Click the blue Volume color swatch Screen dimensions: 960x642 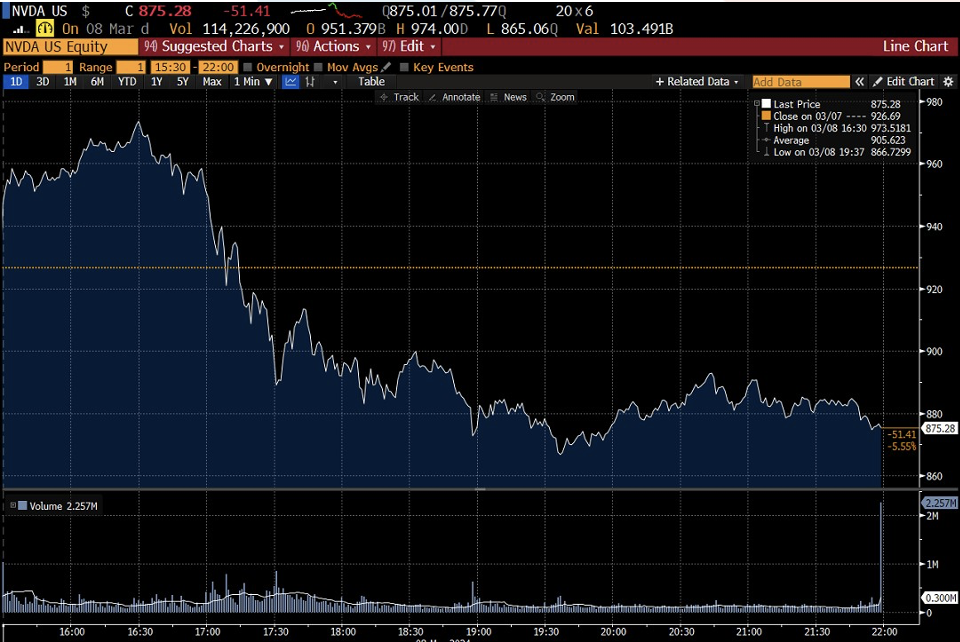(23, 506)
